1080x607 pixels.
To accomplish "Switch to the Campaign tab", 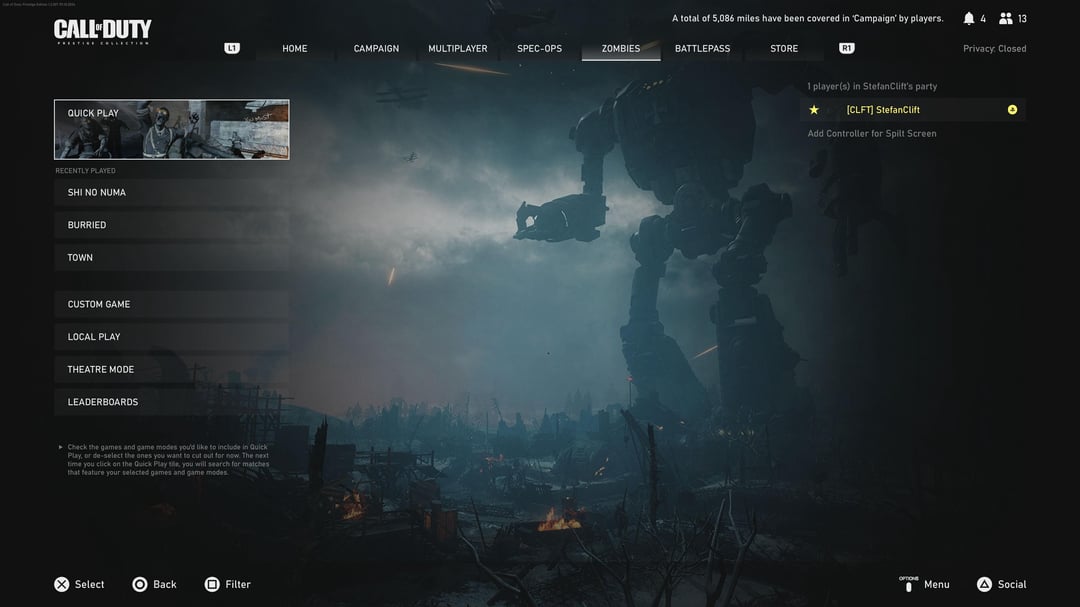I will tap(376, 48).
